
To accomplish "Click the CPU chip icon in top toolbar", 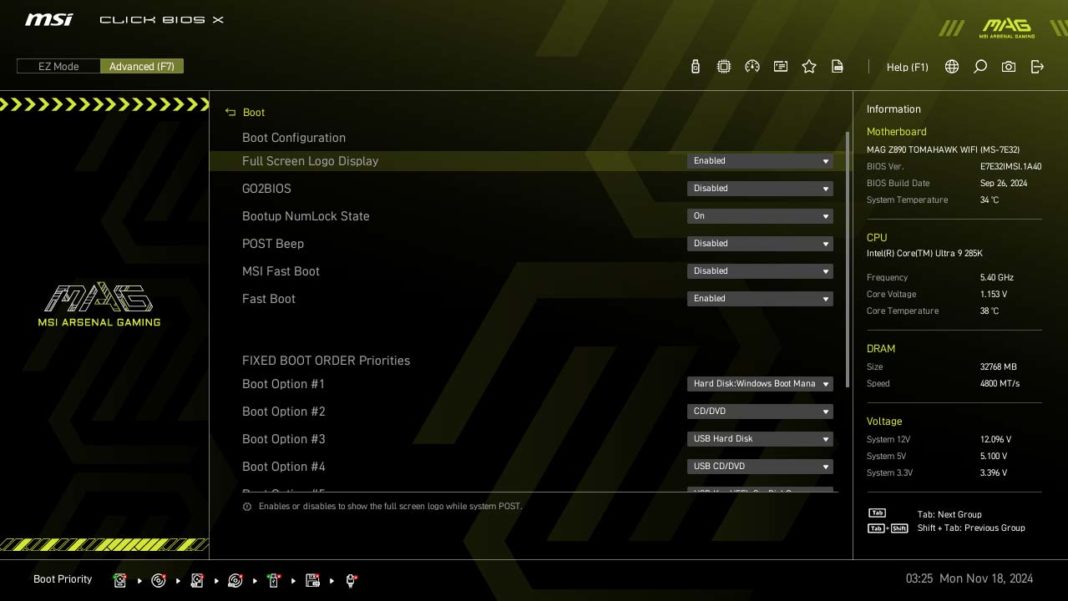I will point(723,65).
